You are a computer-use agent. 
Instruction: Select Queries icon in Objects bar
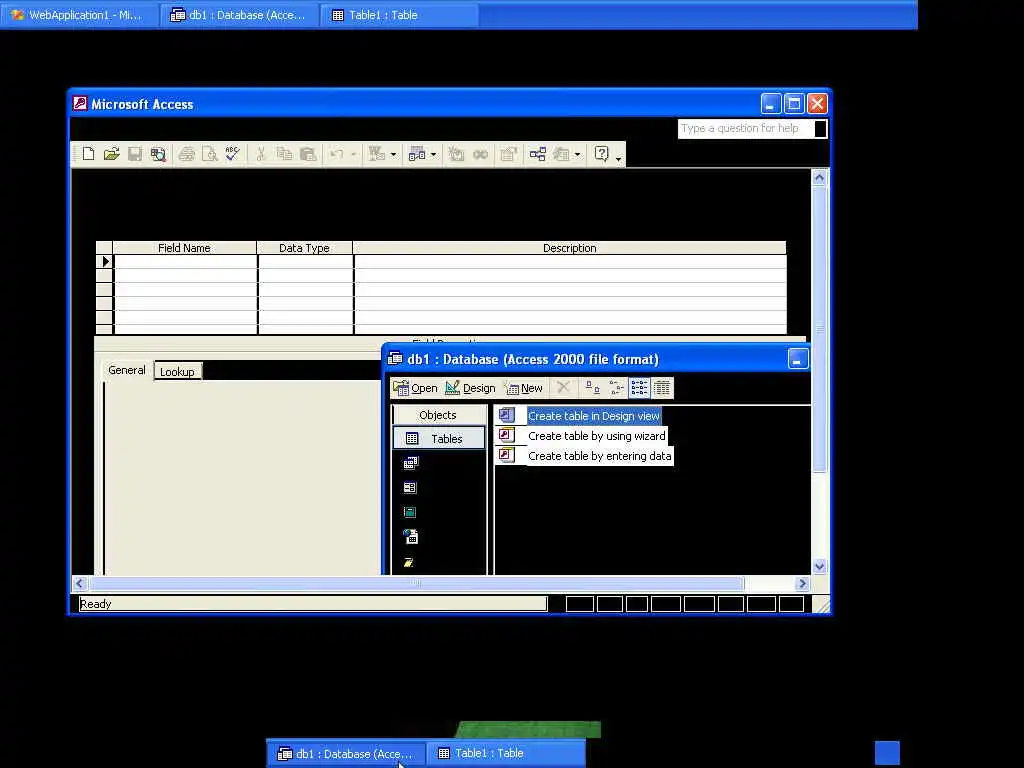point(410,463)
